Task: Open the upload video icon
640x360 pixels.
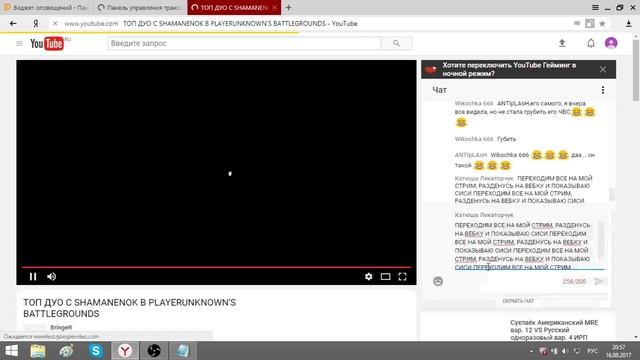Action: click(562, 43)
